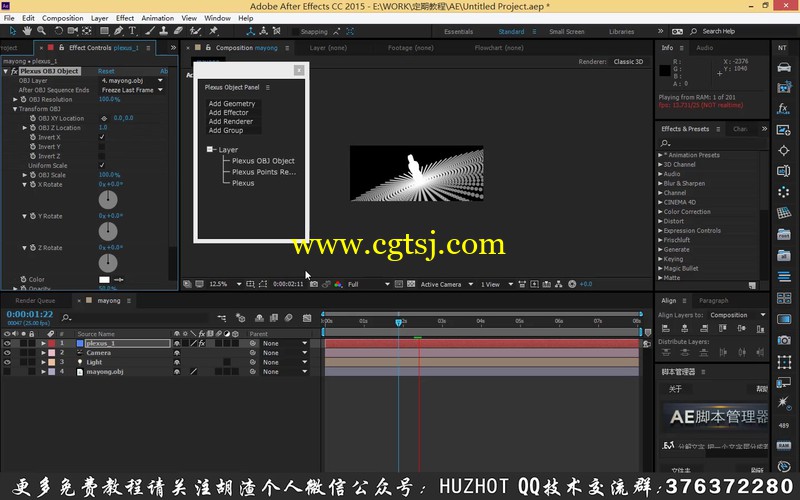
Task: Select Plexus OBJ Object tree item
Action: [263, 161]
